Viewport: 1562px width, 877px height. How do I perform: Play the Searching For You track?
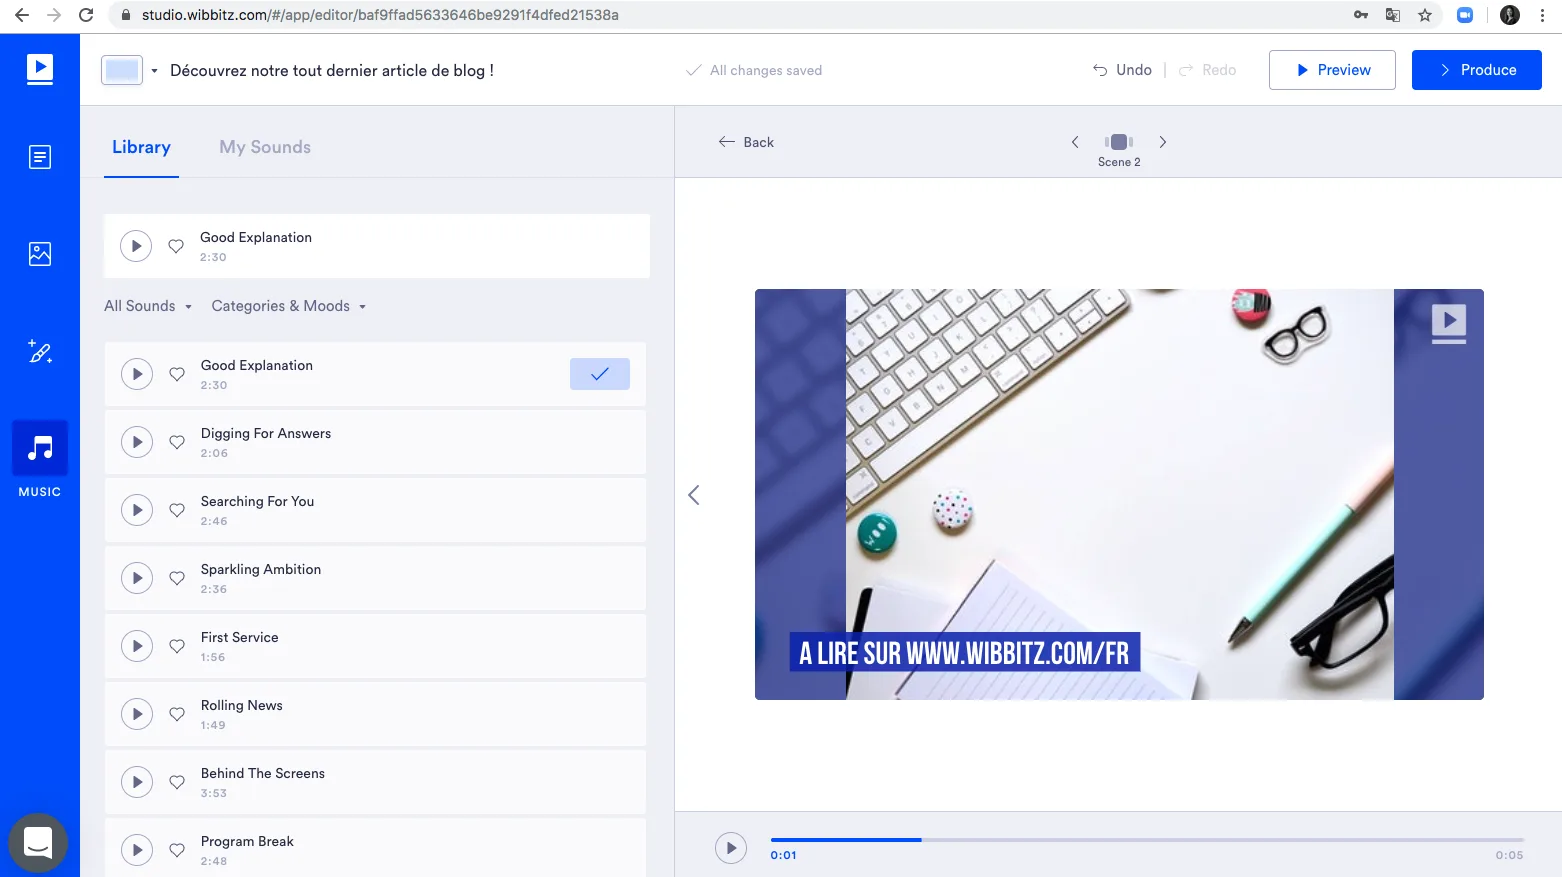(137, 510)
